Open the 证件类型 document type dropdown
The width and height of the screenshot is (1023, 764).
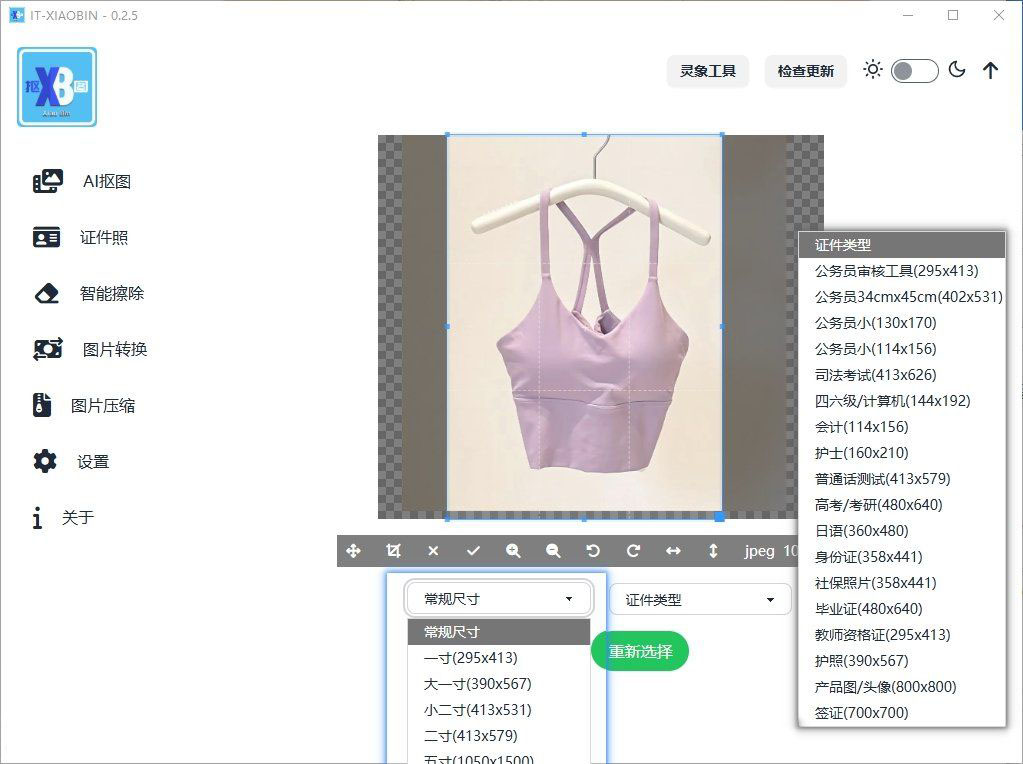(x=699, y=597)
